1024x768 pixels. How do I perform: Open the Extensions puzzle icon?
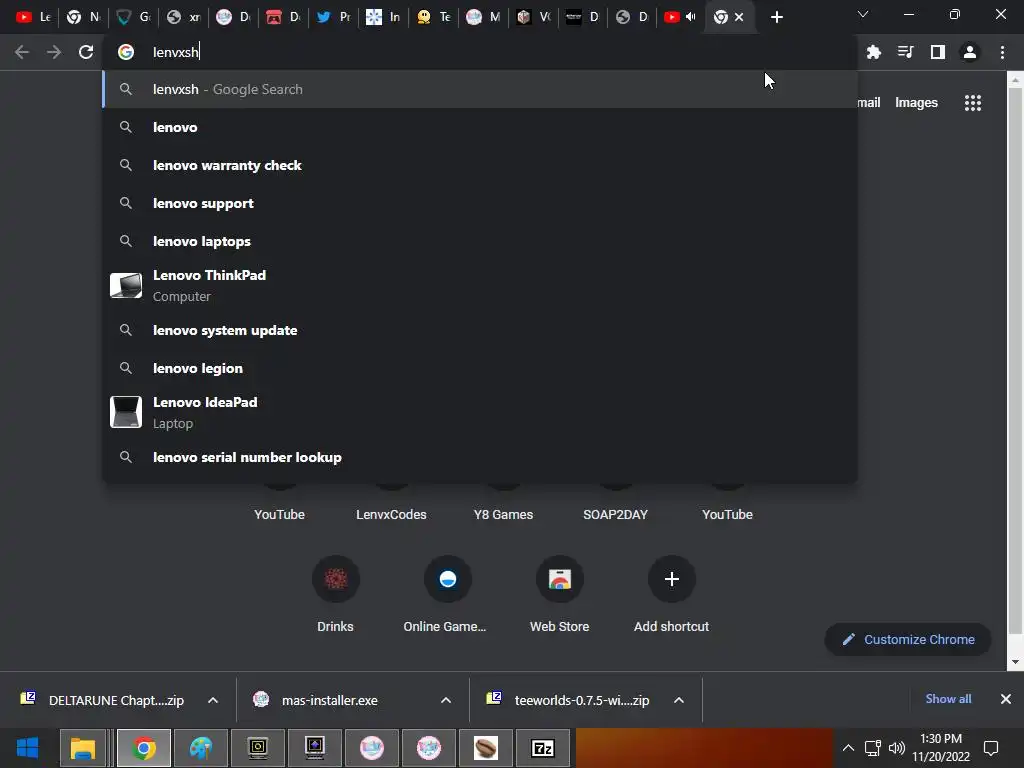[873, 52]
